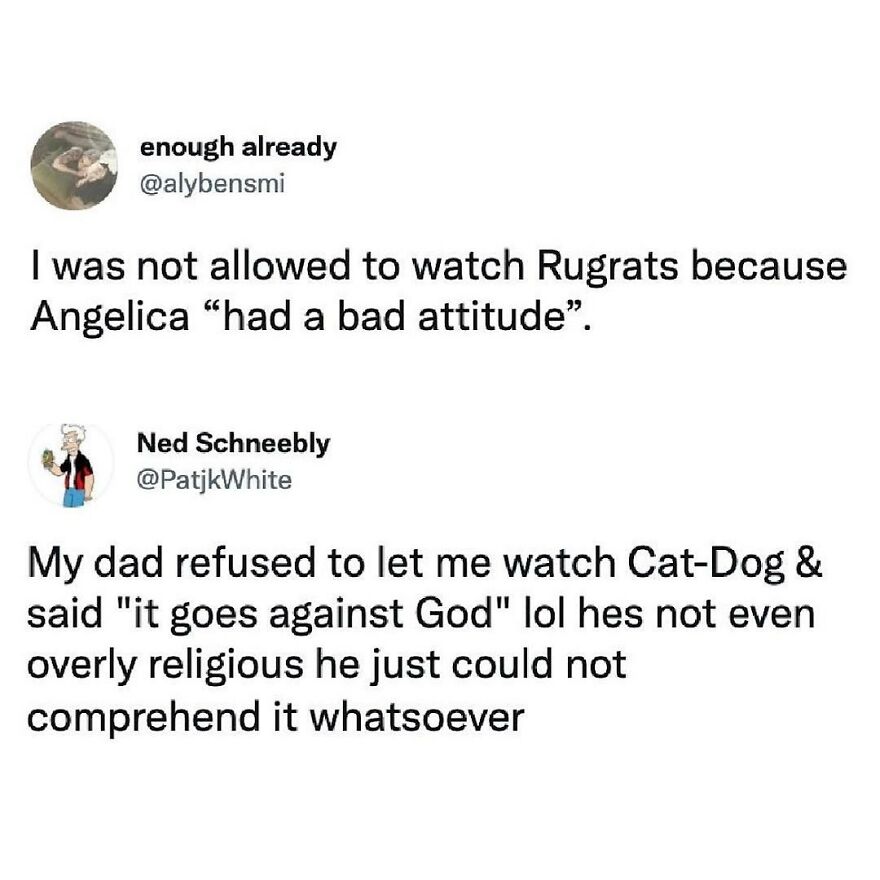
Task: Click the display name "enough already"
Action: [x=238, y=148]
